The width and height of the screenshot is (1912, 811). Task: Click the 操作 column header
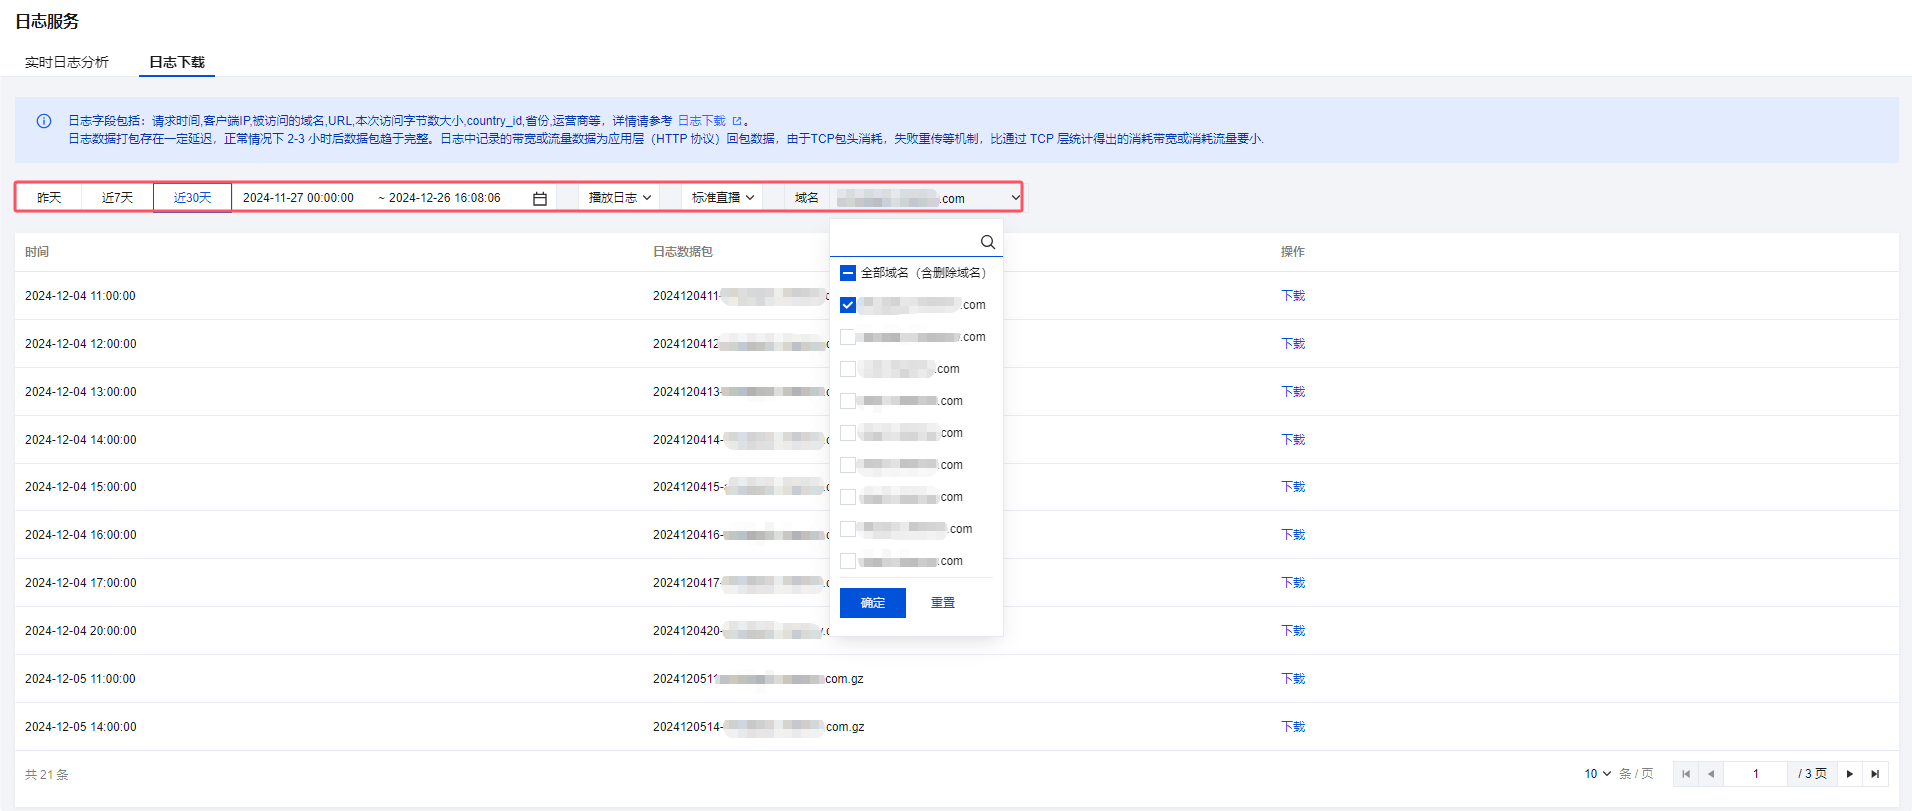(x=1293, y=252)
